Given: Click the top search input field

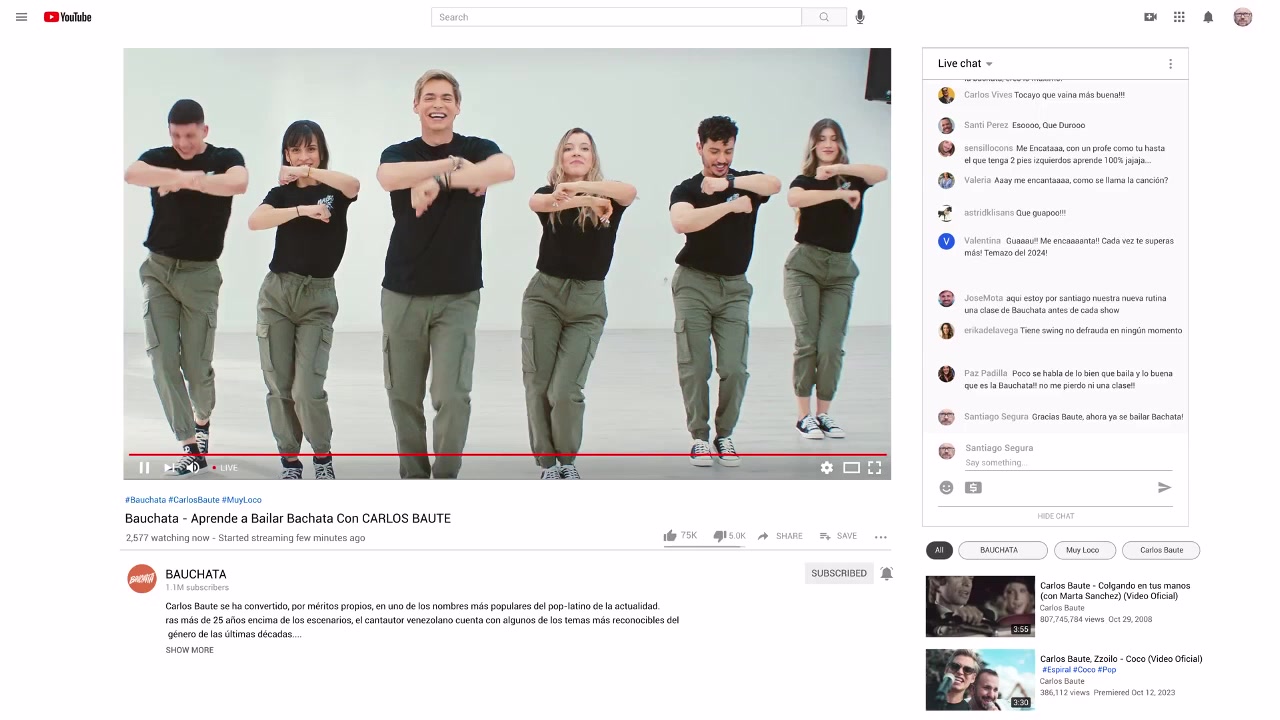Looking at the screenshot, I should (616, 17).
